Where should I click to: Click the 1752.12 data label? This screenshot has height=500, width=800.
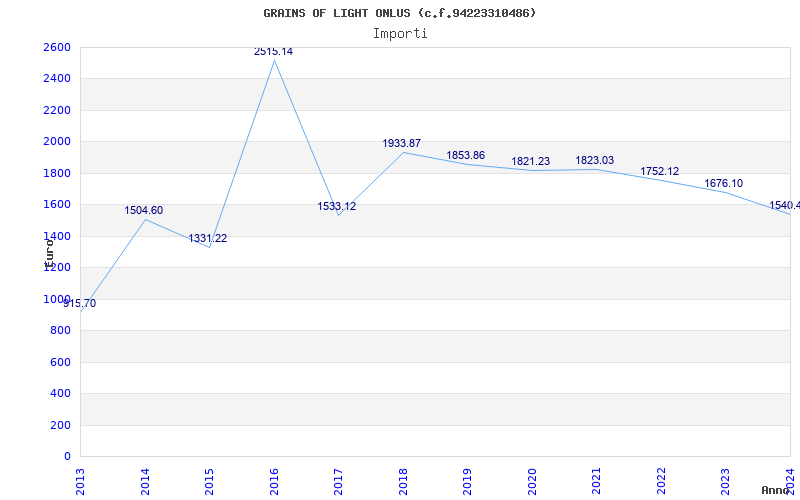pyautogui.click(x=659, y=171)
